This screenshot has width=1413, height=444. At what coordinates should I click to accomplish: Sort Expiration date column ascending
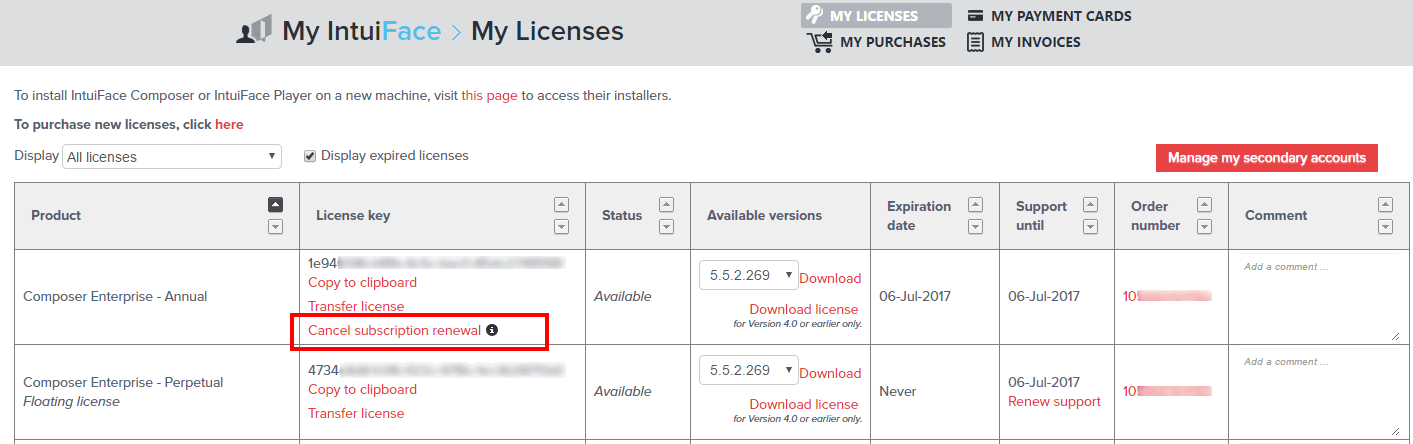coord(975,204)
